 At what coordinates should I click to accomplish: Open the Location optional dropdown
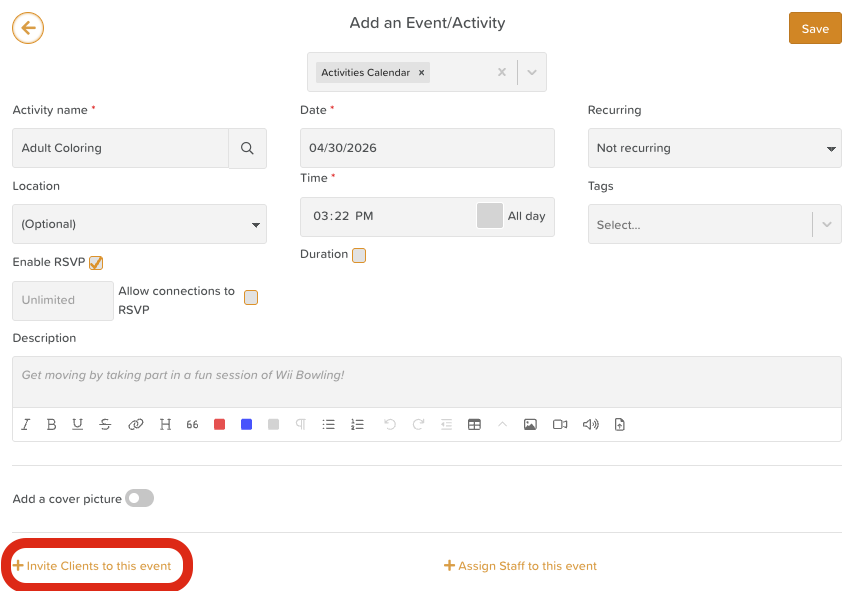coord(140,224)
